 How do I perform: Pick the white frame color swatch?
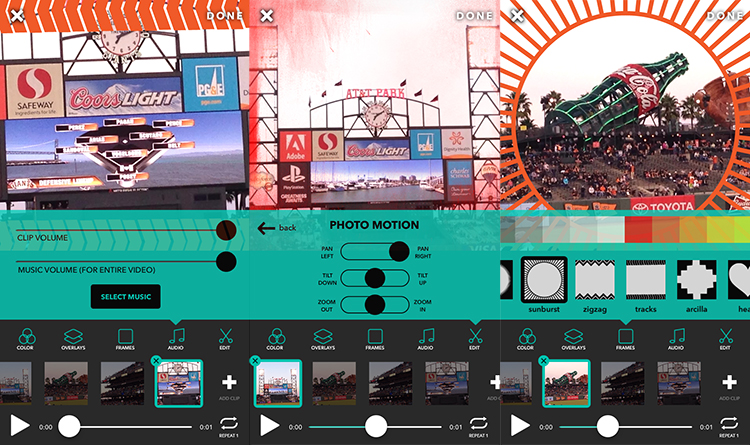611,229
